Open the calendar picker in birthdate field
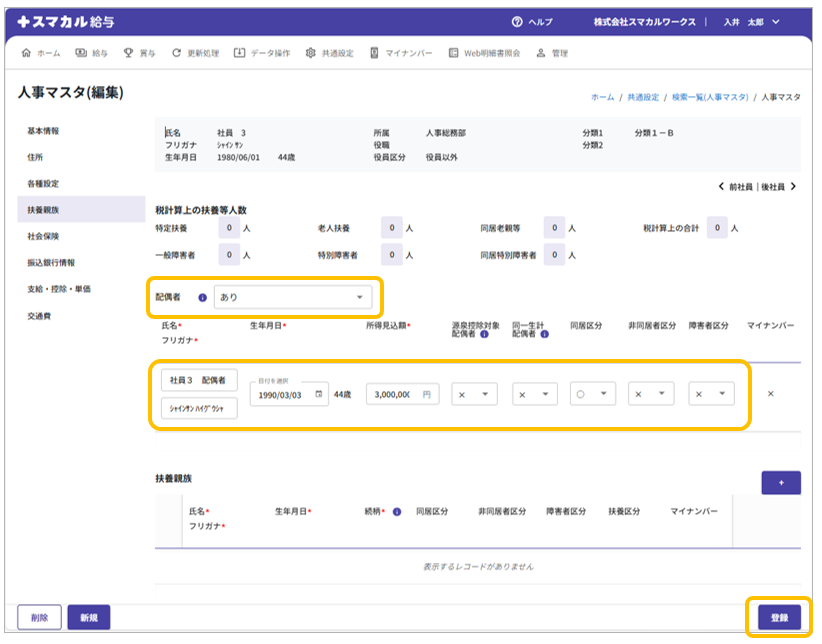Image resolution: width=822 pixels, height=644 pixels. pos(319,395)
